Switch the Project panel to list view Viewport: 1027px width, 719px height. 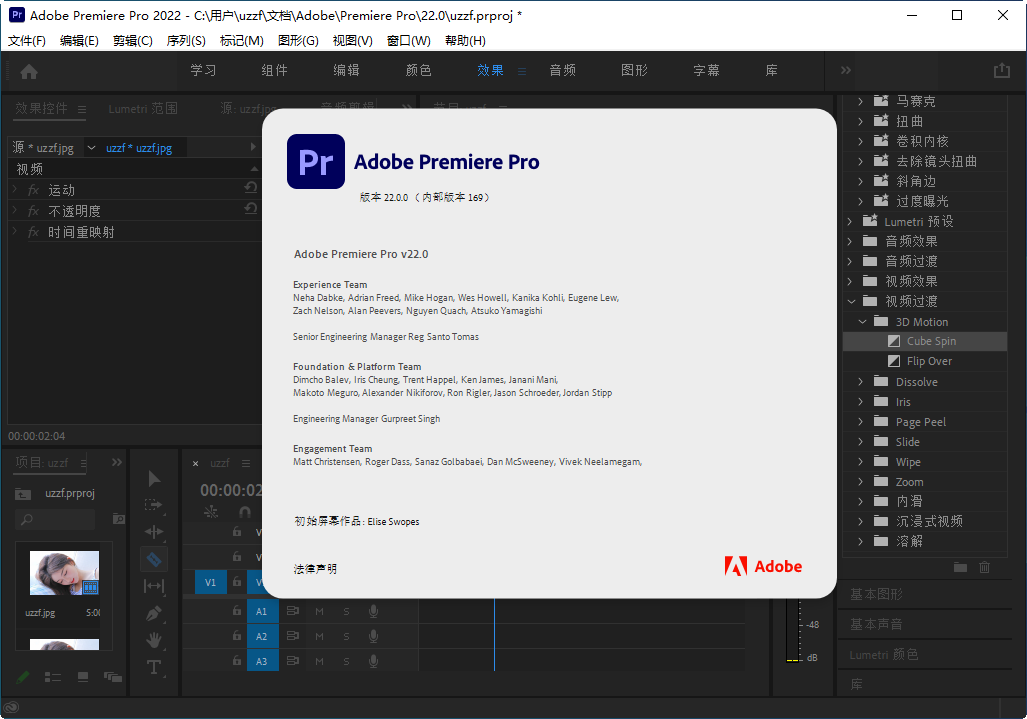(53, 677)
